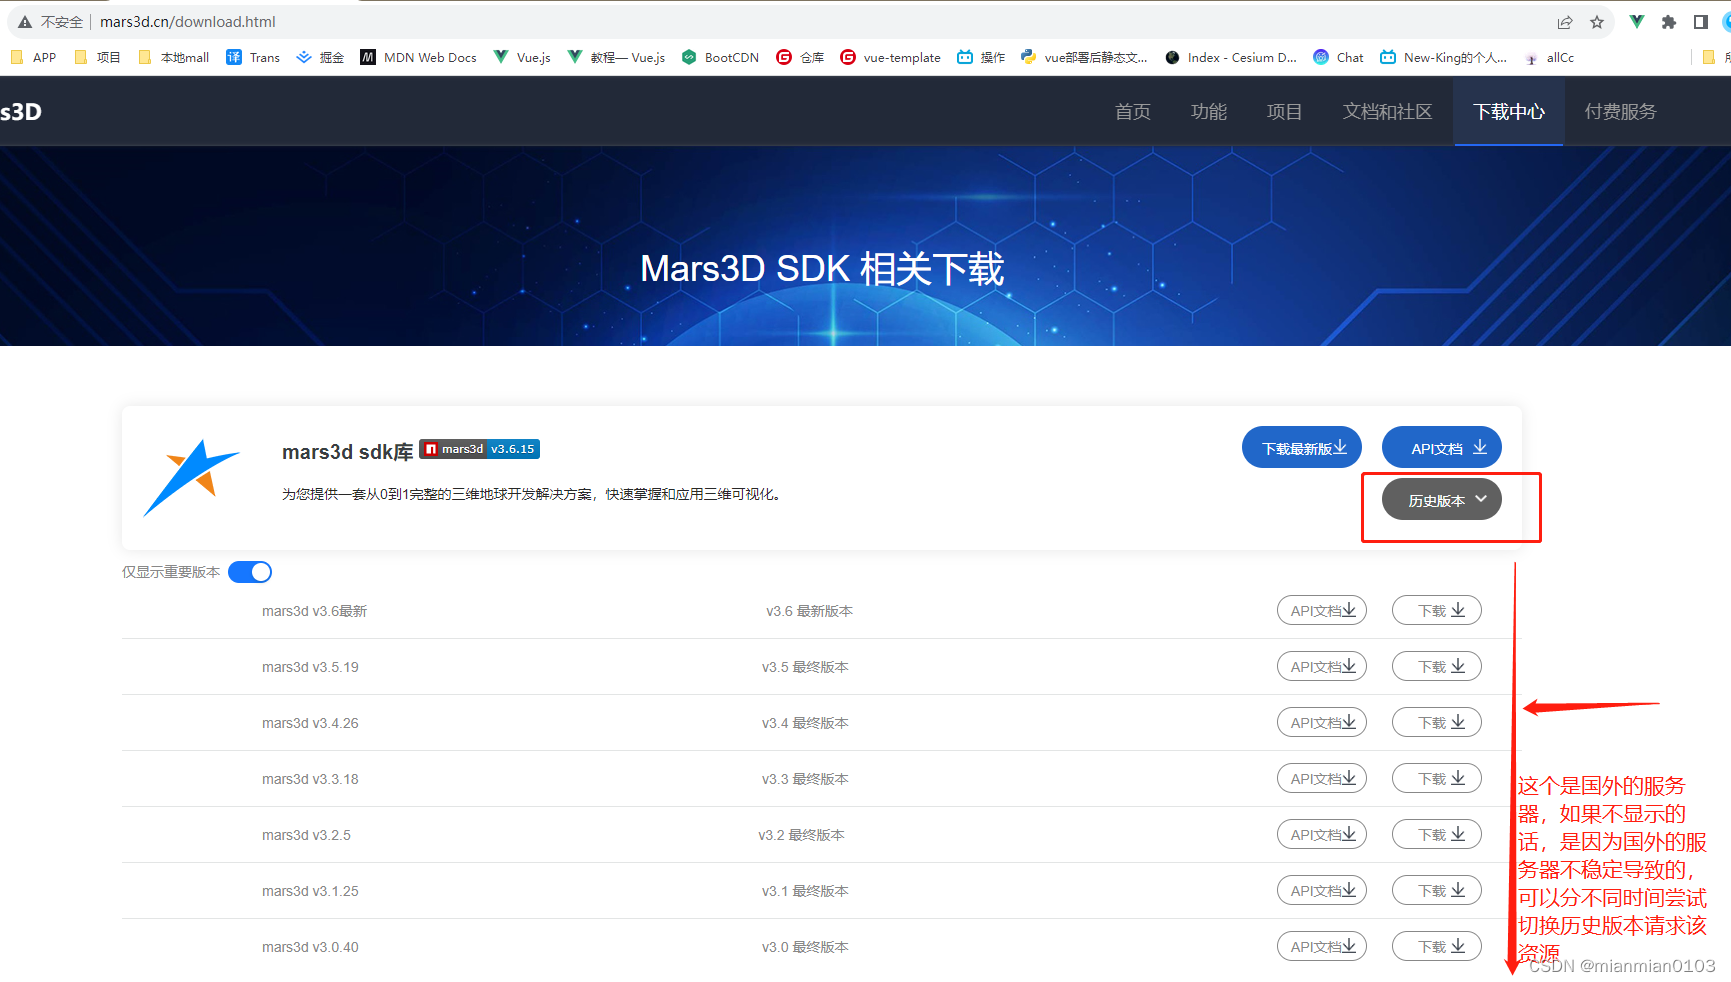Download API文档 for mars3d v3.3.18
The height and width of the screenshot is (982, 1731).
click(x=1322, y=779)
